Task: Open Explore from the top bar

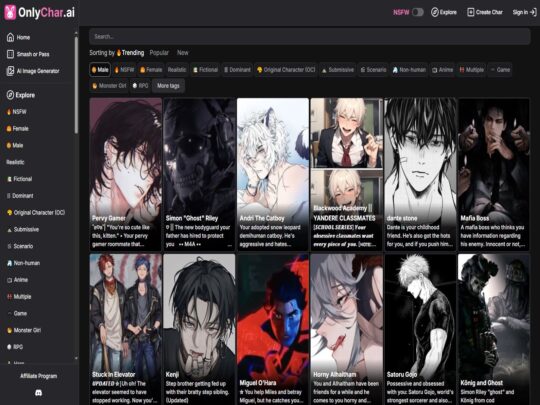Action: [444, 12]
